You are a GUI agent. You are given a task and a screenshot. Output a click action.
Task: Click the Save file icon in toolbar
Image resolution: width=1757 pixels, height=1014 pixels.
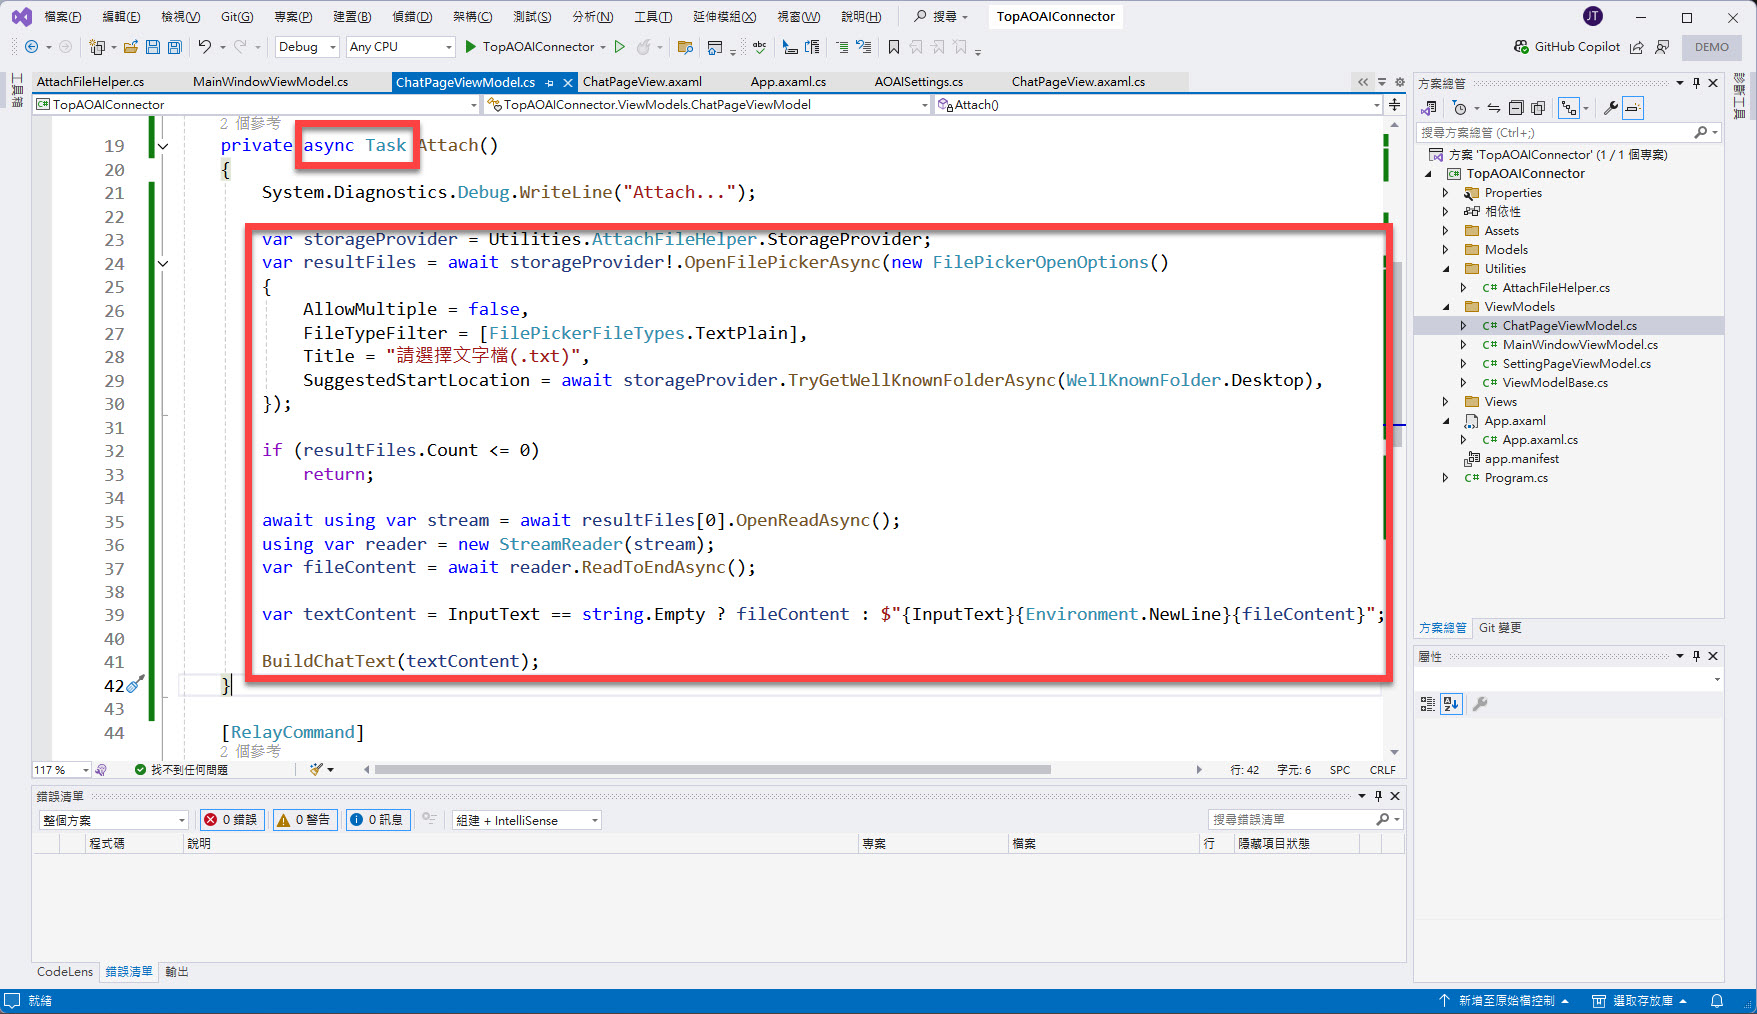click(x=153, y=47)
